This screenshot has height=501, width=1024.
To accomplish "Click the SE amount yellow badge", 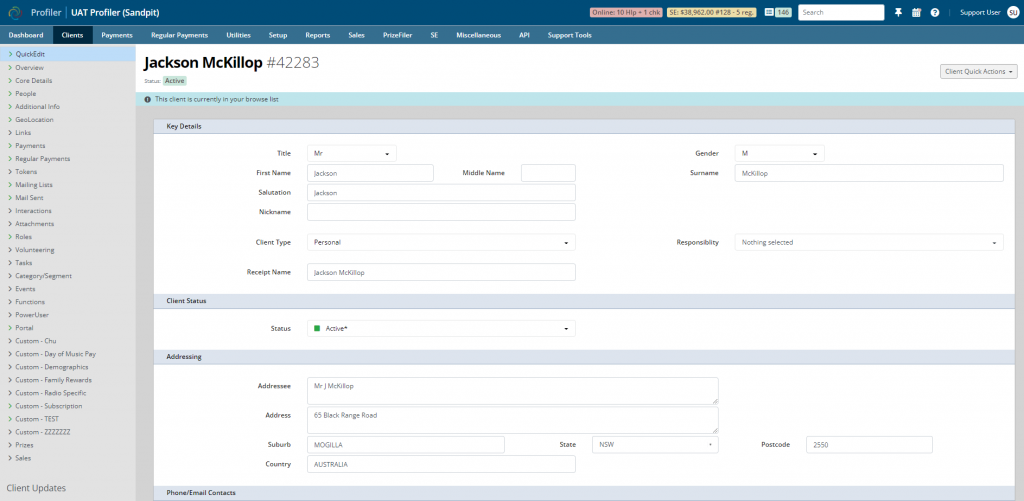I will [x=711, y=12].
